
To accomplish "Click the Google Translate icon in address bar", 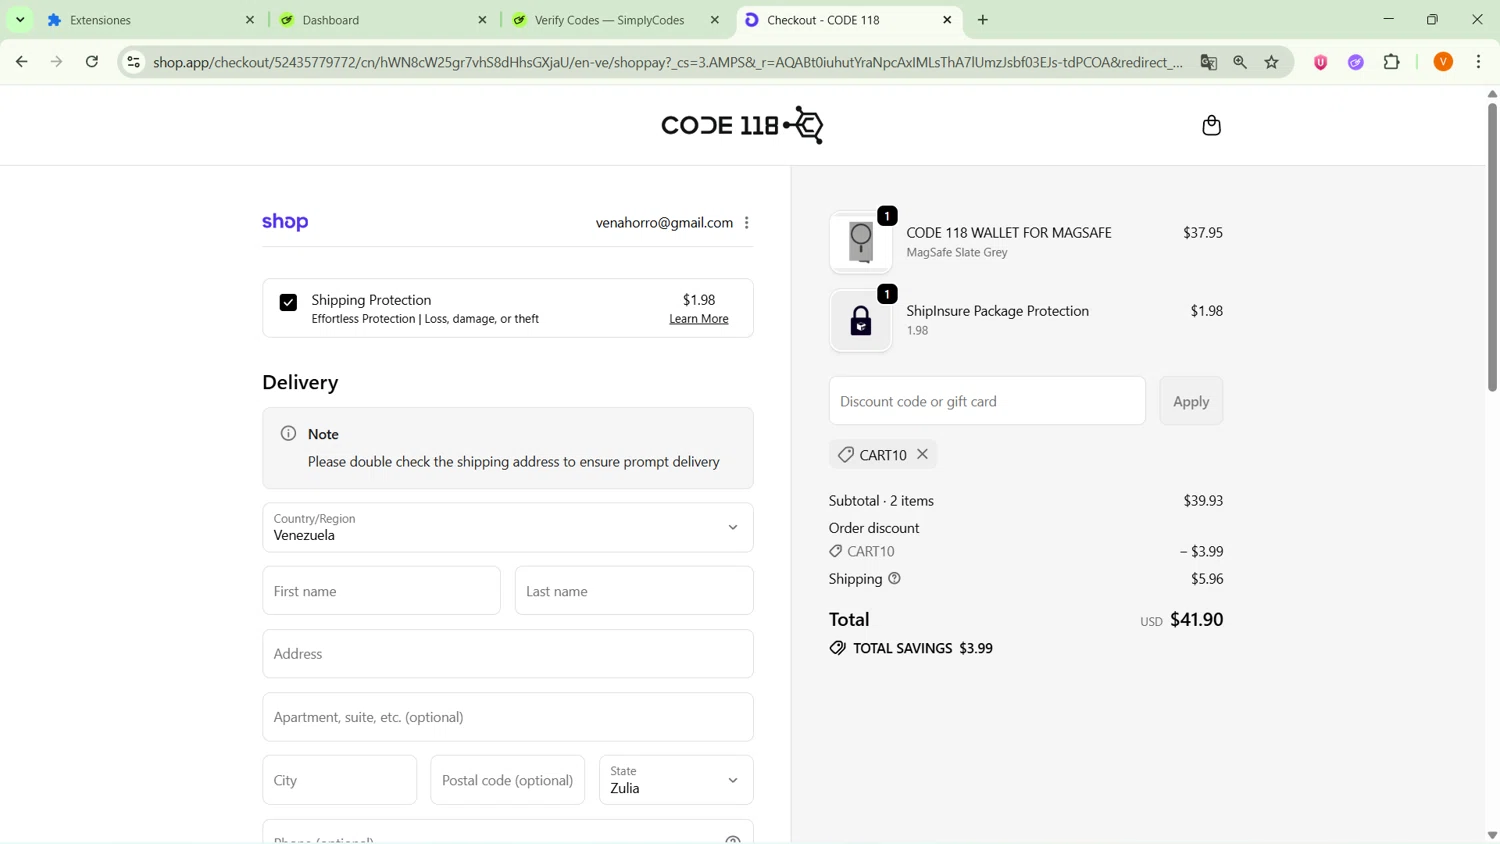I will [1208, 62].
